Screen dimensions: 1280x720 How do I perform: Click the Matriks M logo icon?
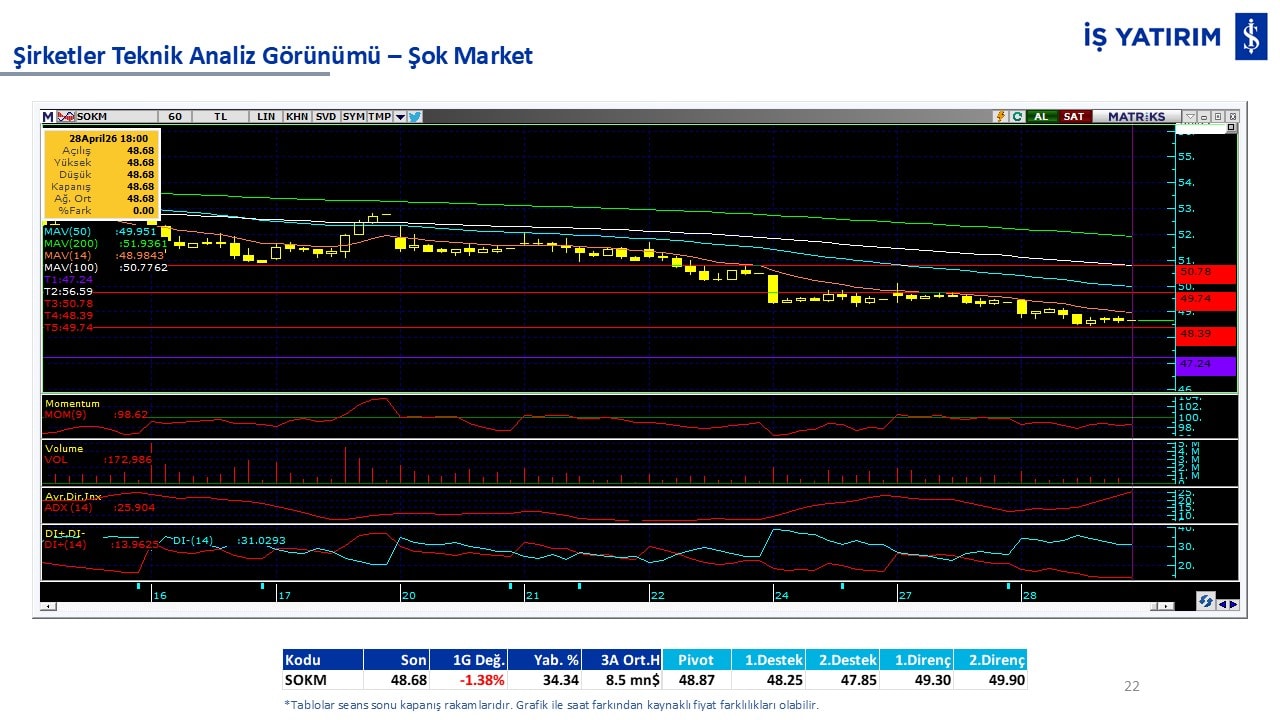pyautogui.click(x=48, y=117)
